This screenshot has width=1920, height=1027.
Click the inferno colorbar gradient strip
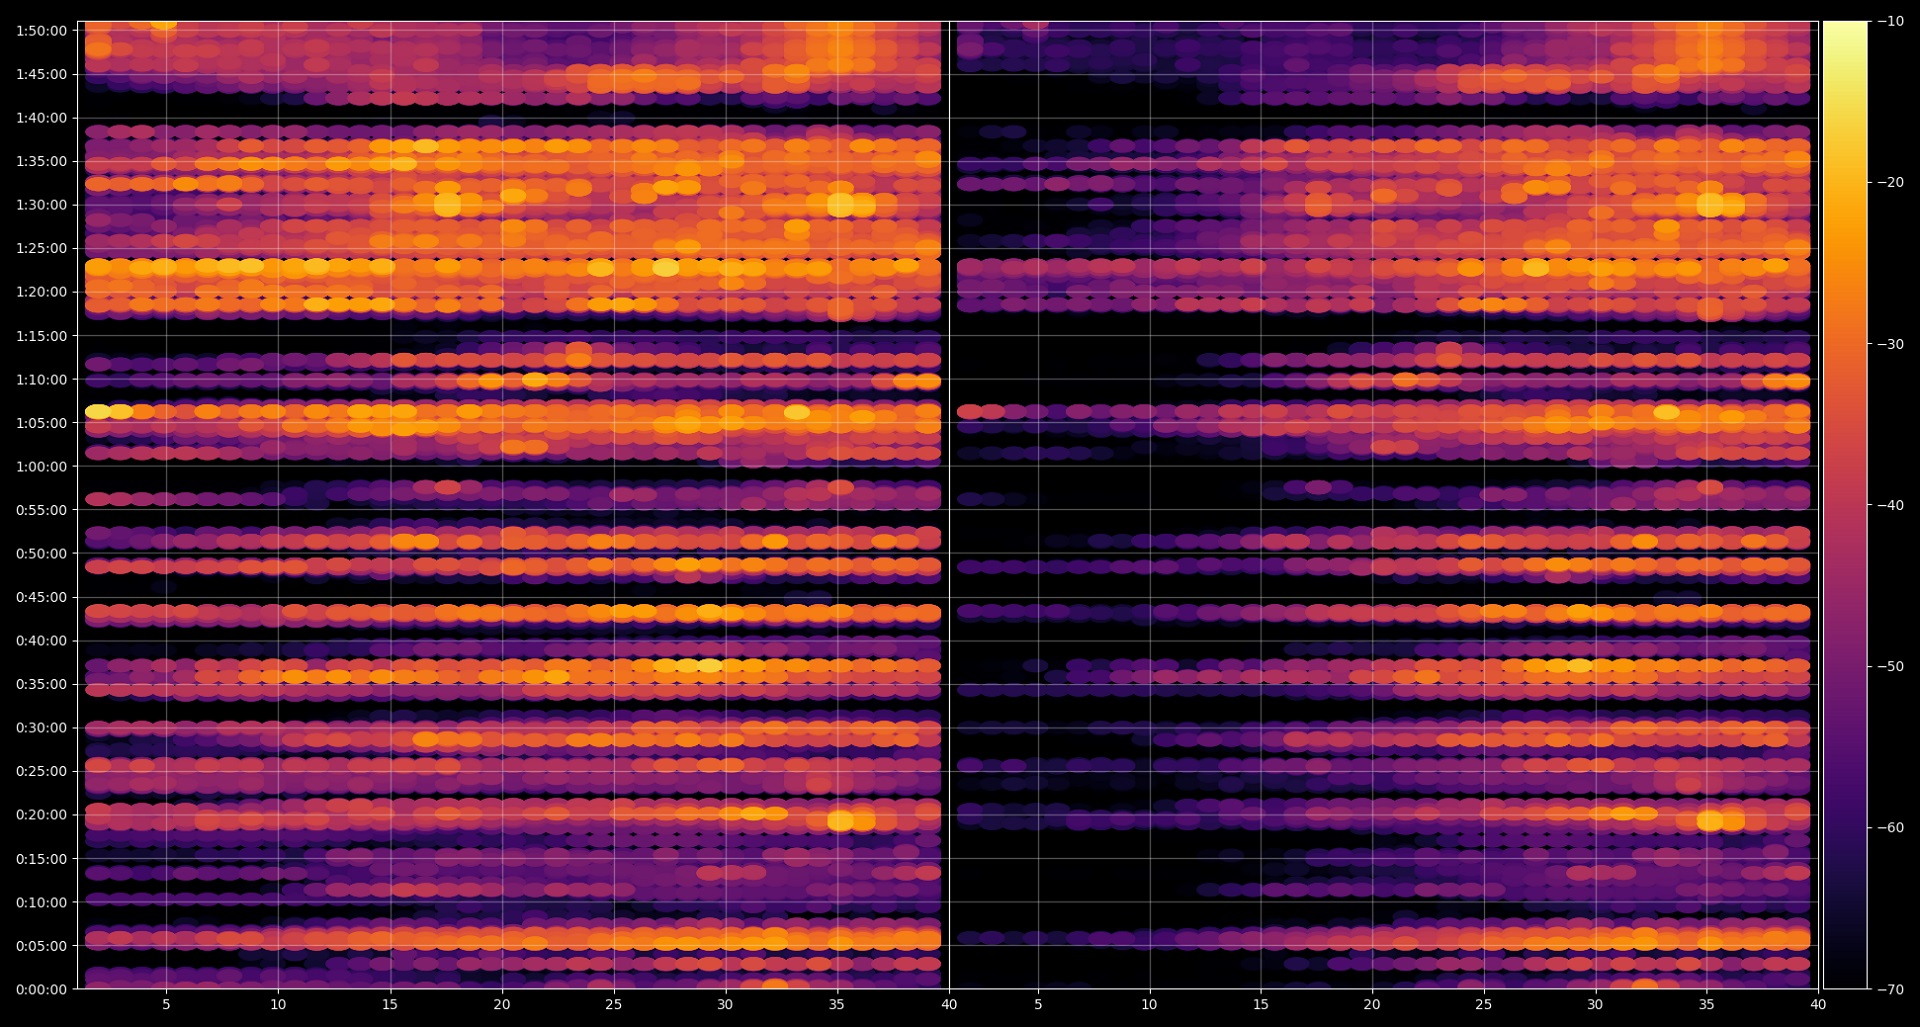tap(1845, 505)
